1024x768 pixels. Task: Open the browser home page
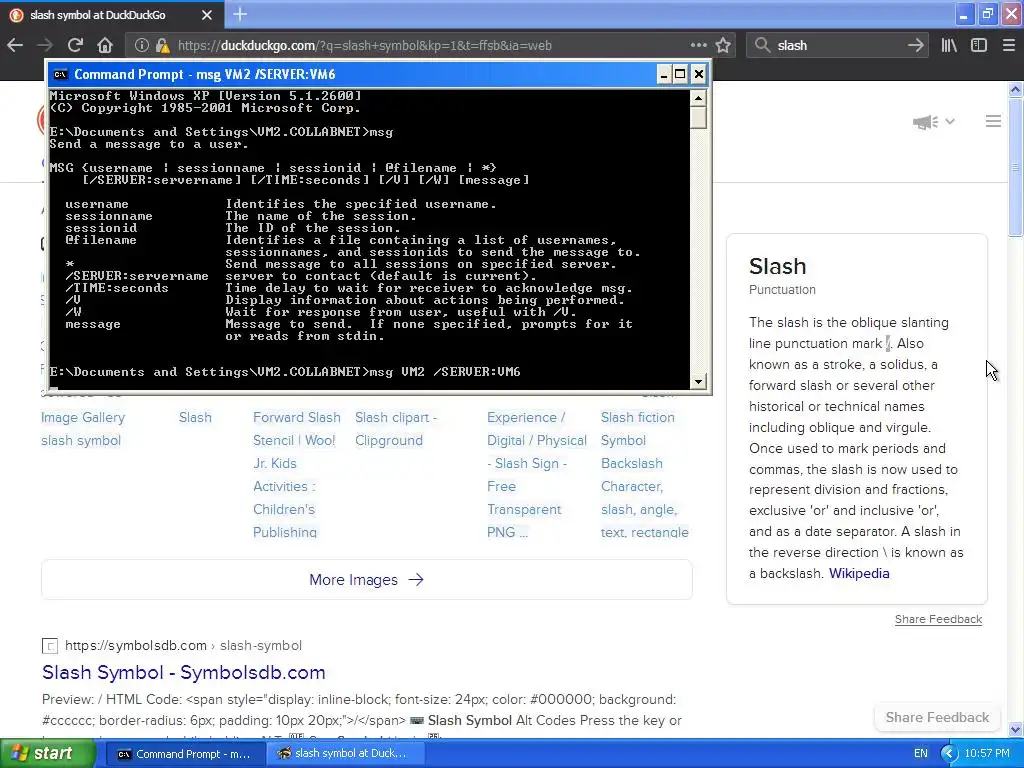pyautogui.click(x=105, y=45)
